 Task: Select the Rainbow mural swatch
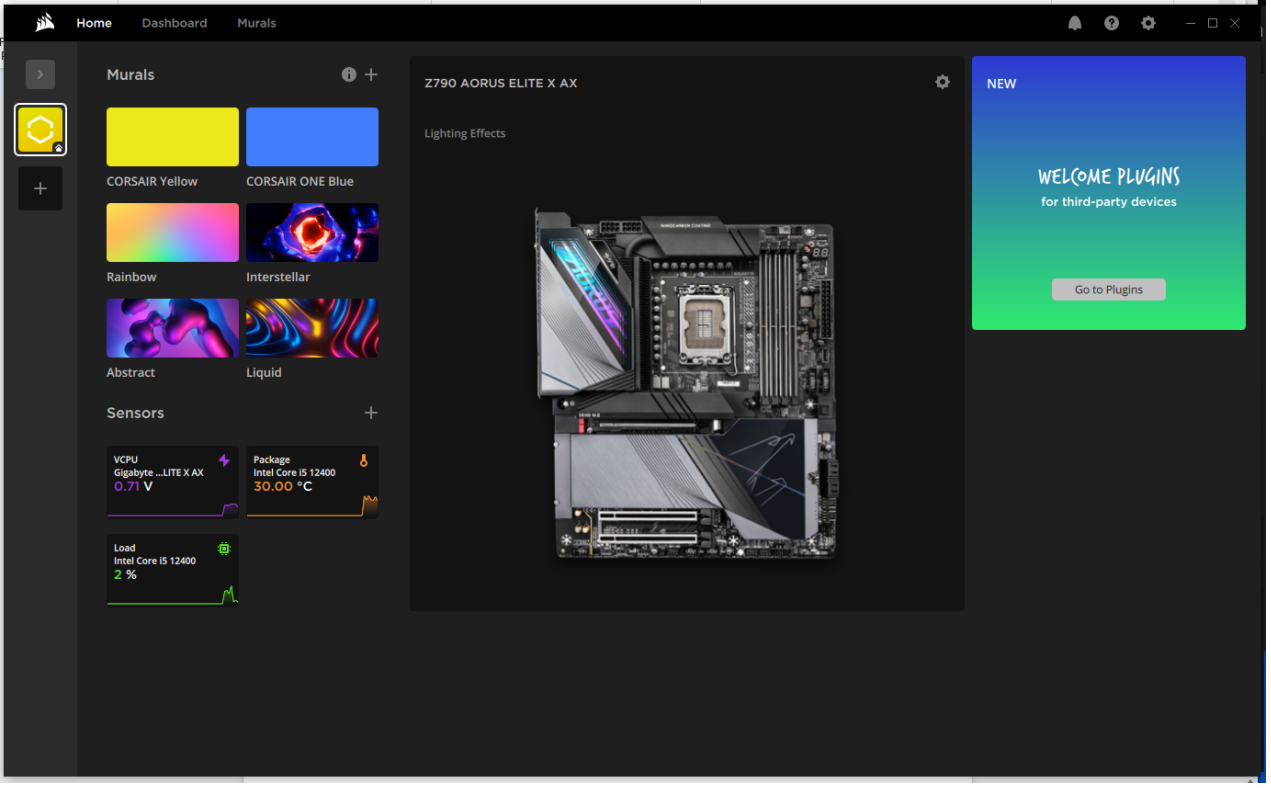pos(173,232)
